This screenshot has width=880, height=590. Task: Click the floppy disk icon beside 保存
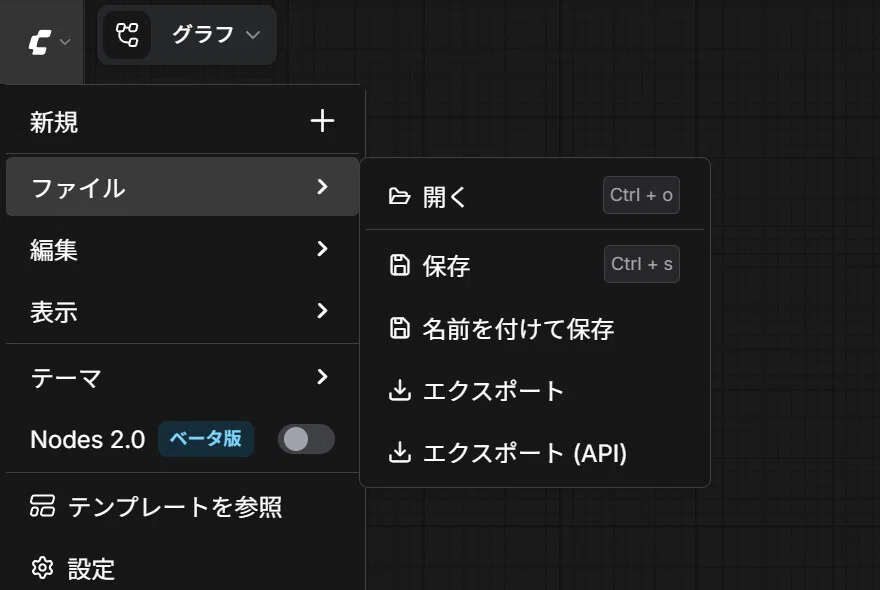click(x=400, y=265)
